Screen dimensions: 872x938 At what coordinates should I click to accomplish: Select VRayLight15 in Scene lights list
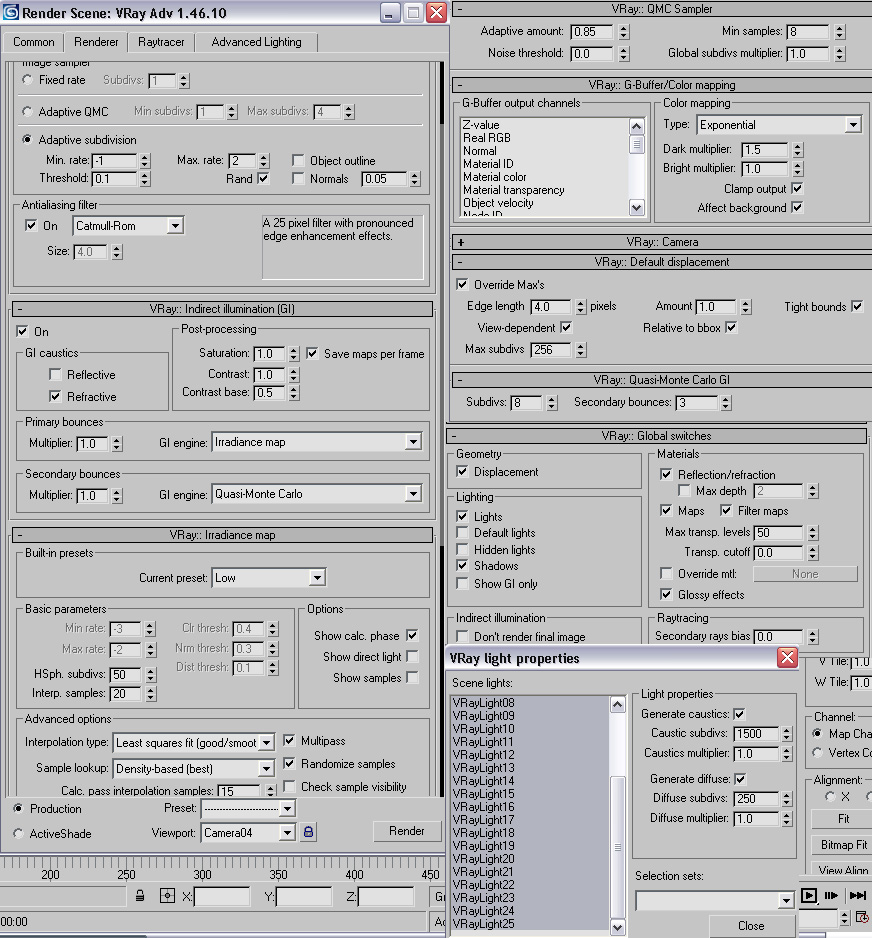pos(483,794)
